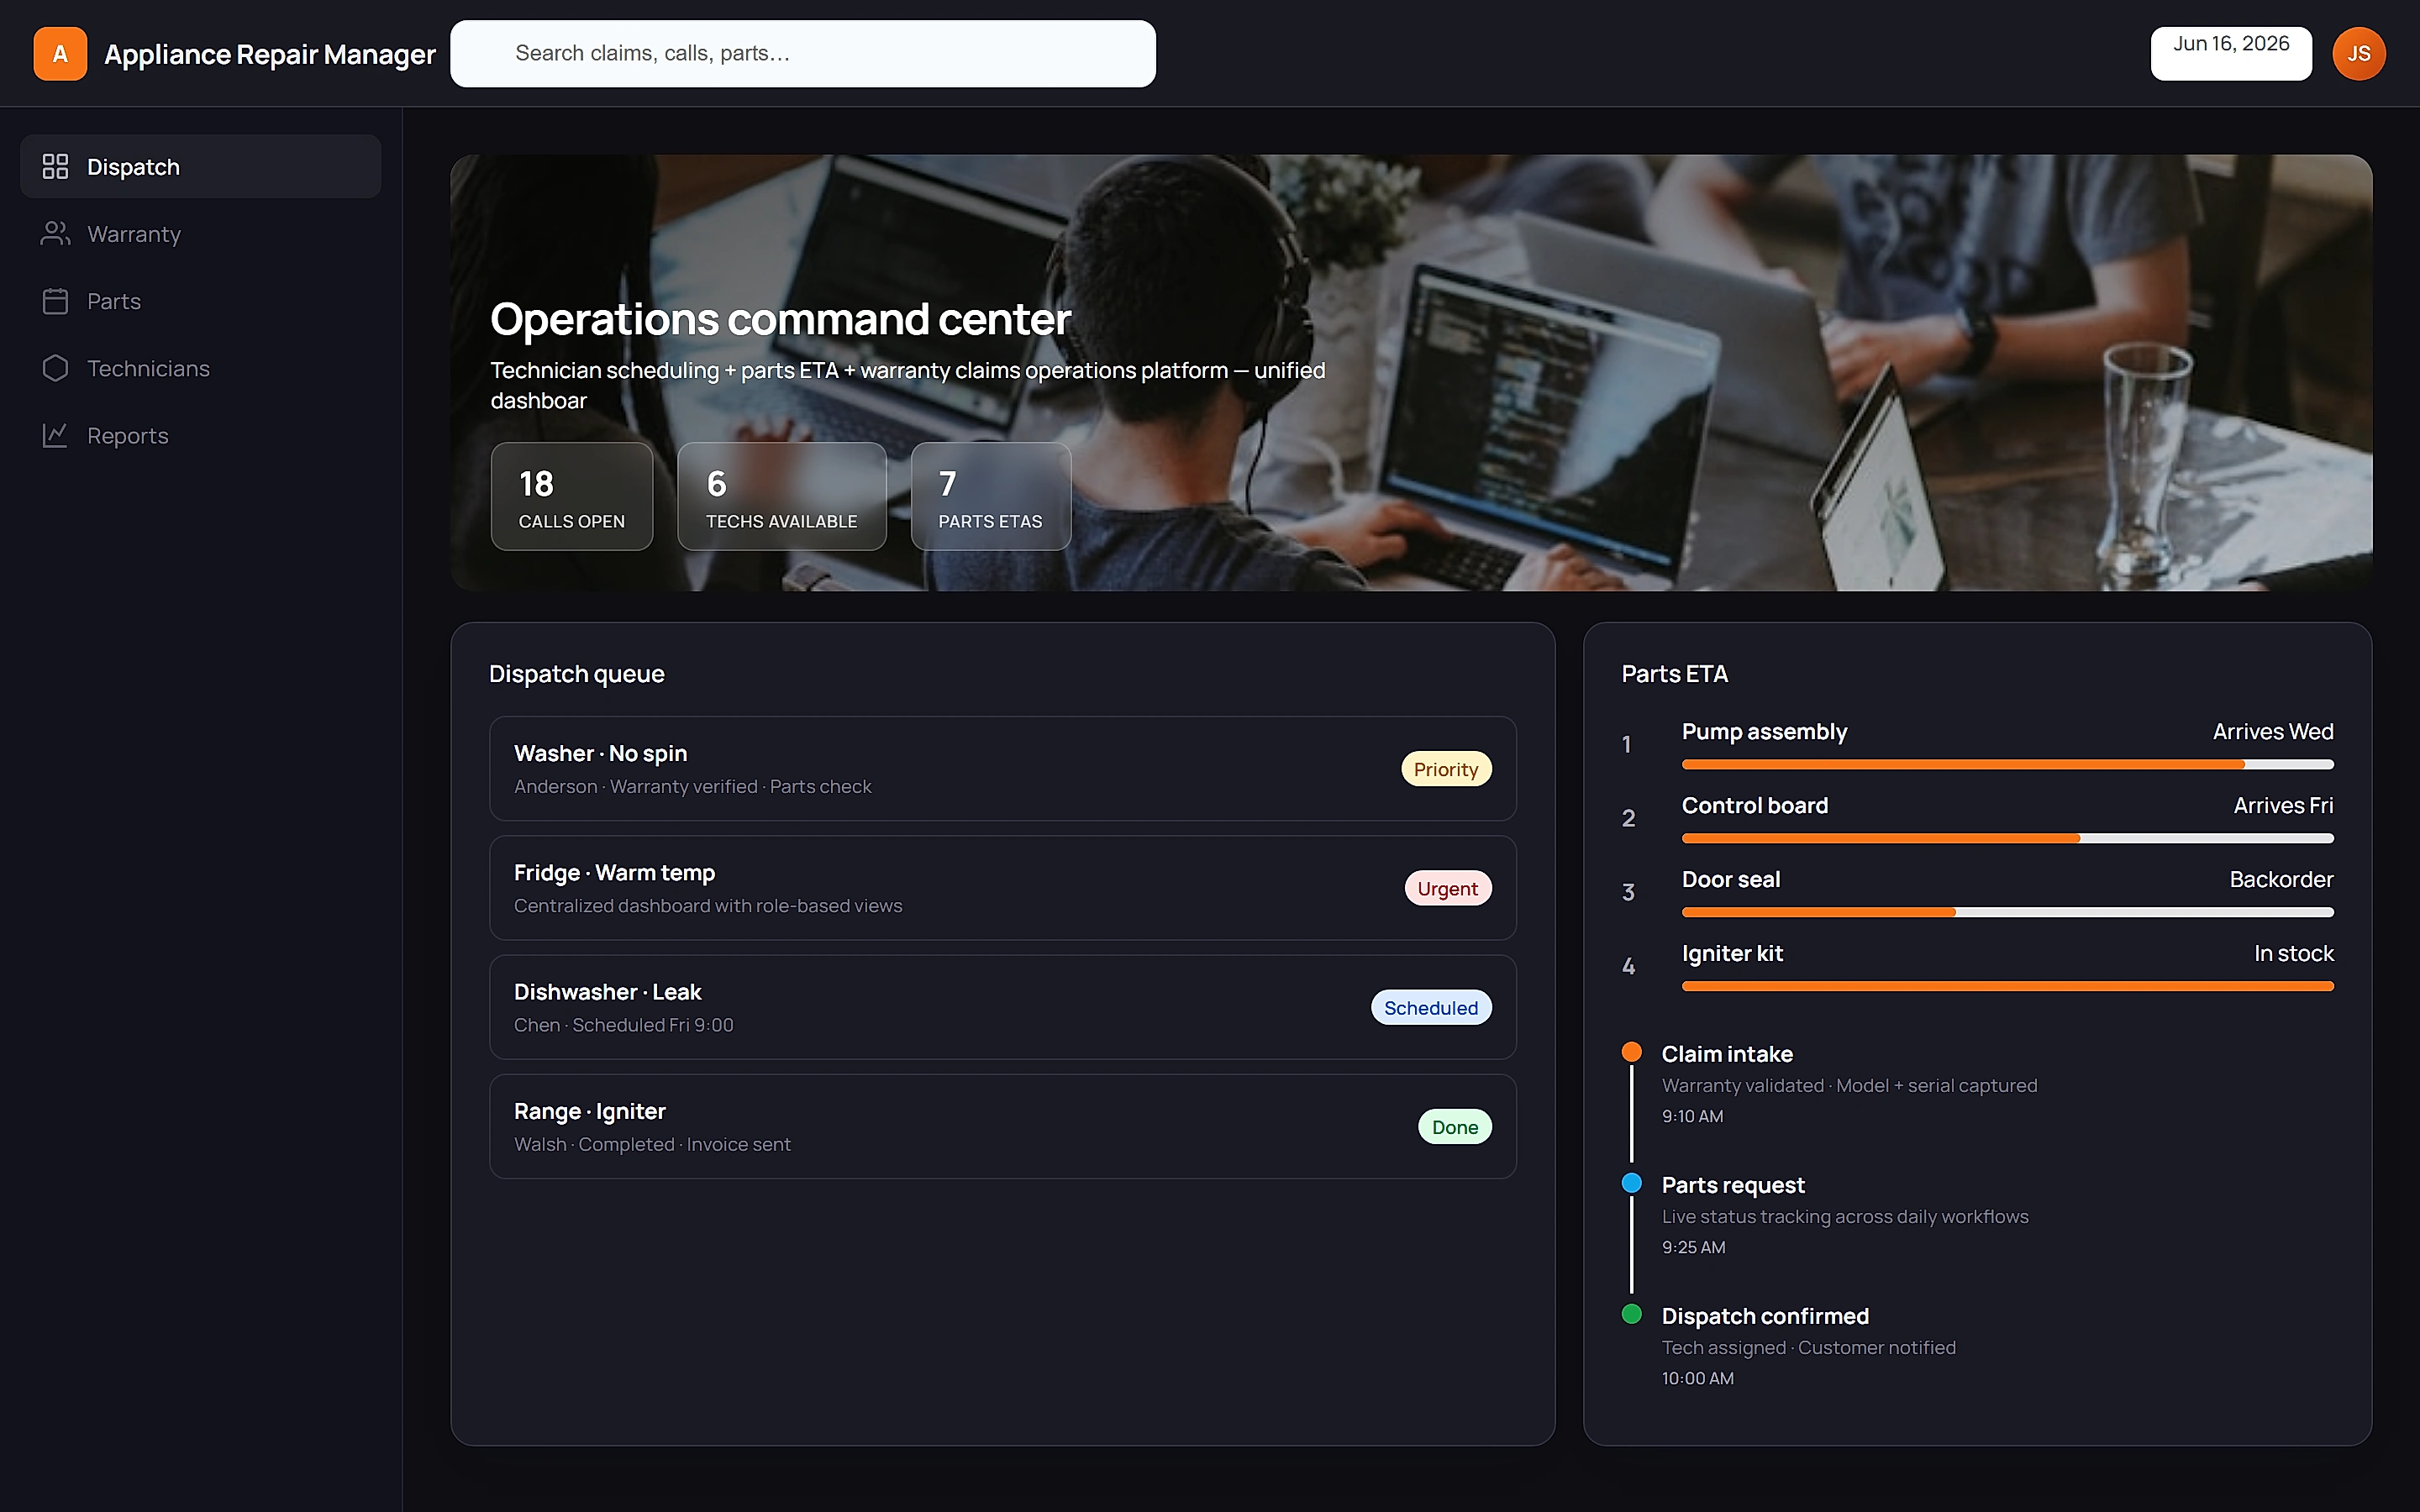The height and width of the screenshot is (1512, 2420).
Task: Open the Warranty section
Action: (x=200, y=233)
